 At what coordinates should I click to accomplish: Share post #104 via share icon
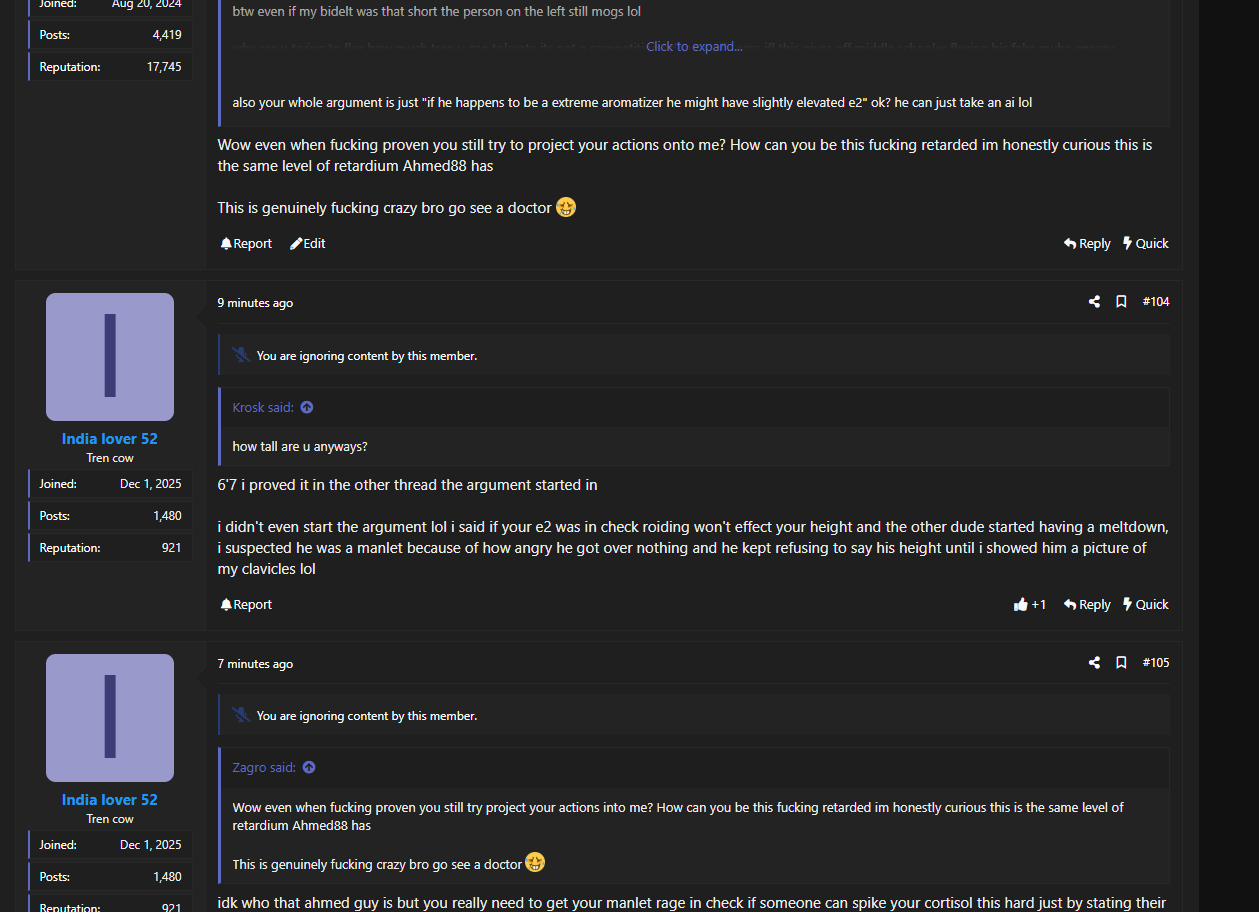(1094, 302)
